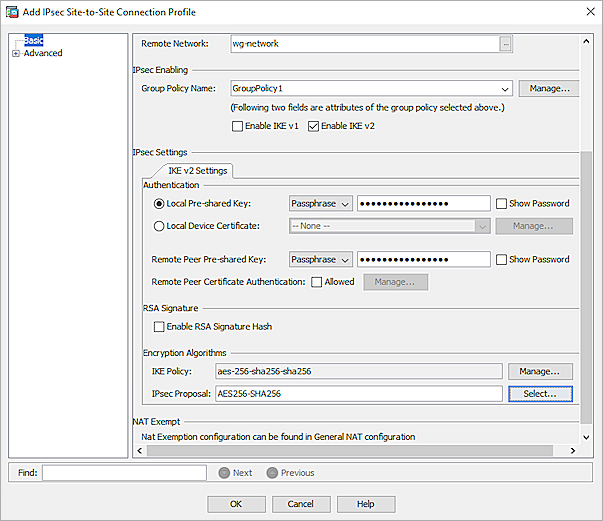The image size is (603, 521).
Task: Select Local Device Certificate radio button
Action: 158,226
